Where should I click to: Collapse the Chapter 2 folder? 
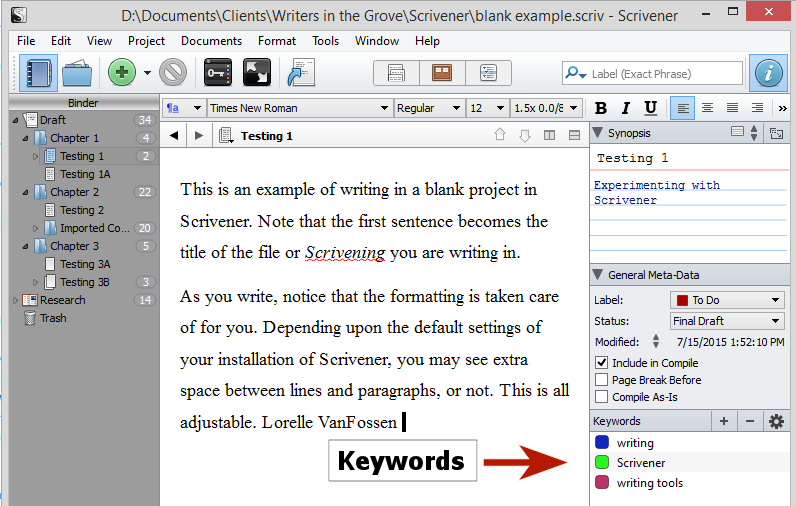click(25, 192)
